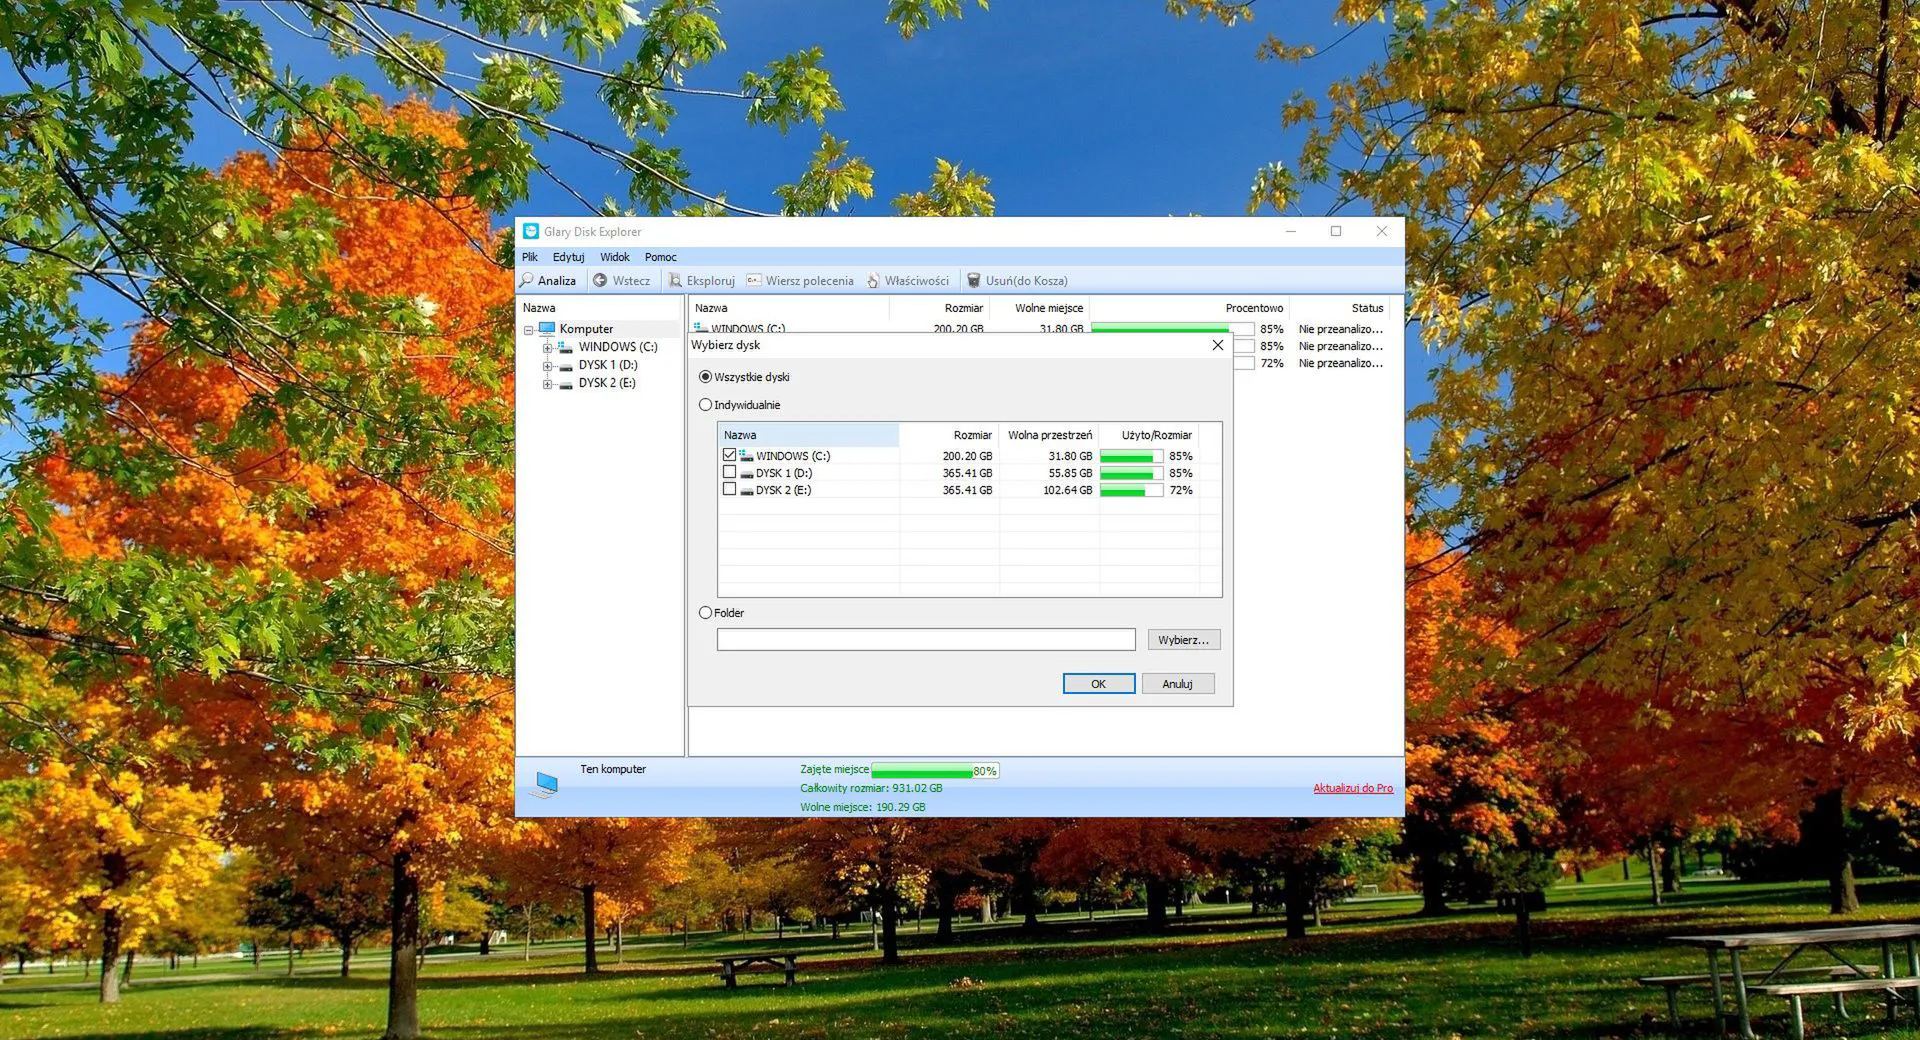1920x1040 pixels.
Task: Open Wiersz polecenia command prompt icon
Action: [754, 280]
